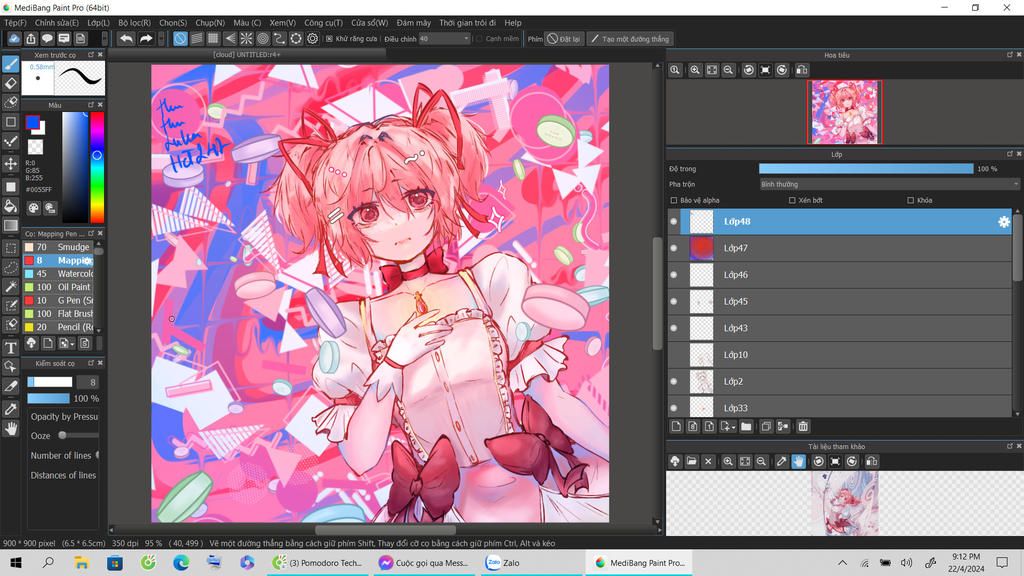Click the hue color strip
Image resolution: width=1024 pixels, height=576 pixels.
[97, 167]
